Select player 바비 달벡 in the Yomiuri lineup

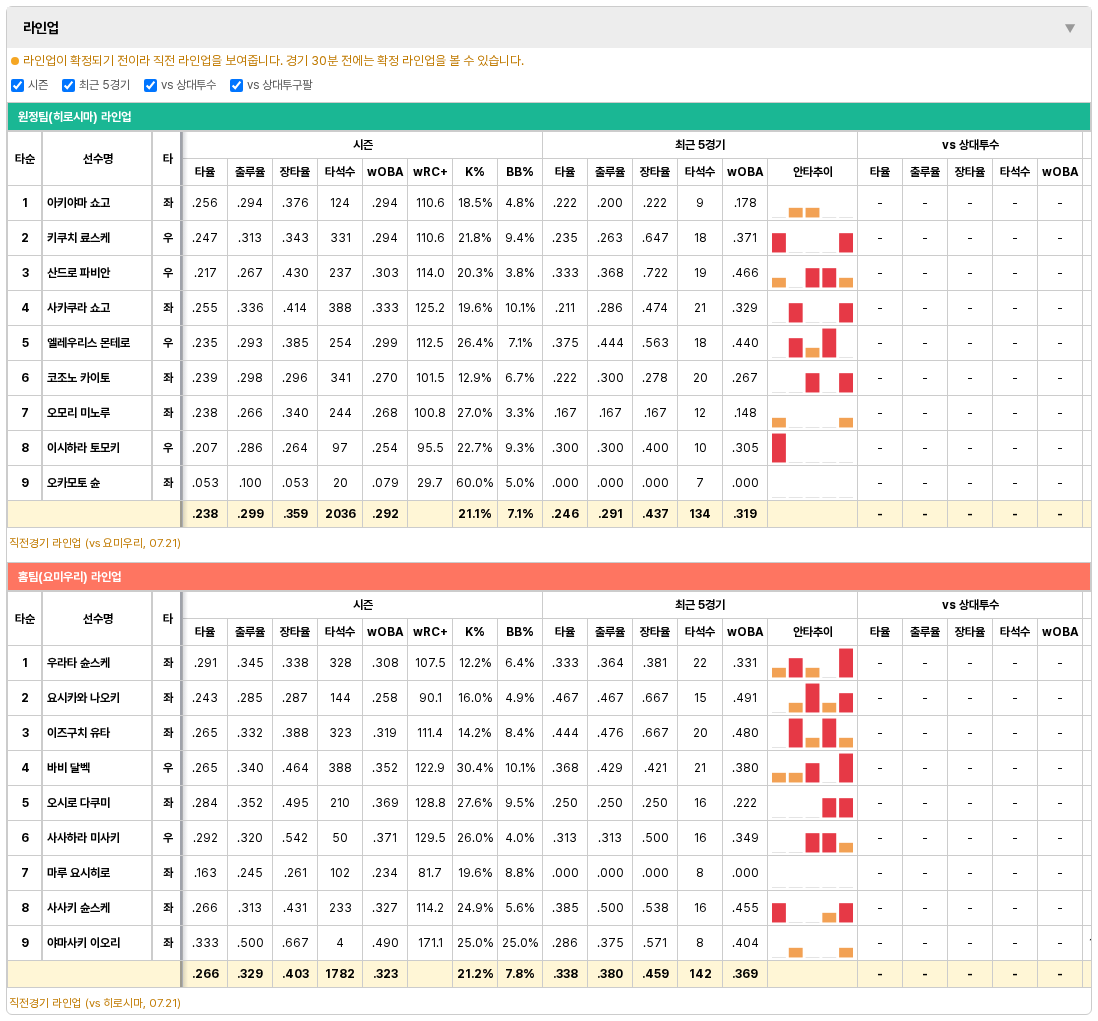pos(69,768)
